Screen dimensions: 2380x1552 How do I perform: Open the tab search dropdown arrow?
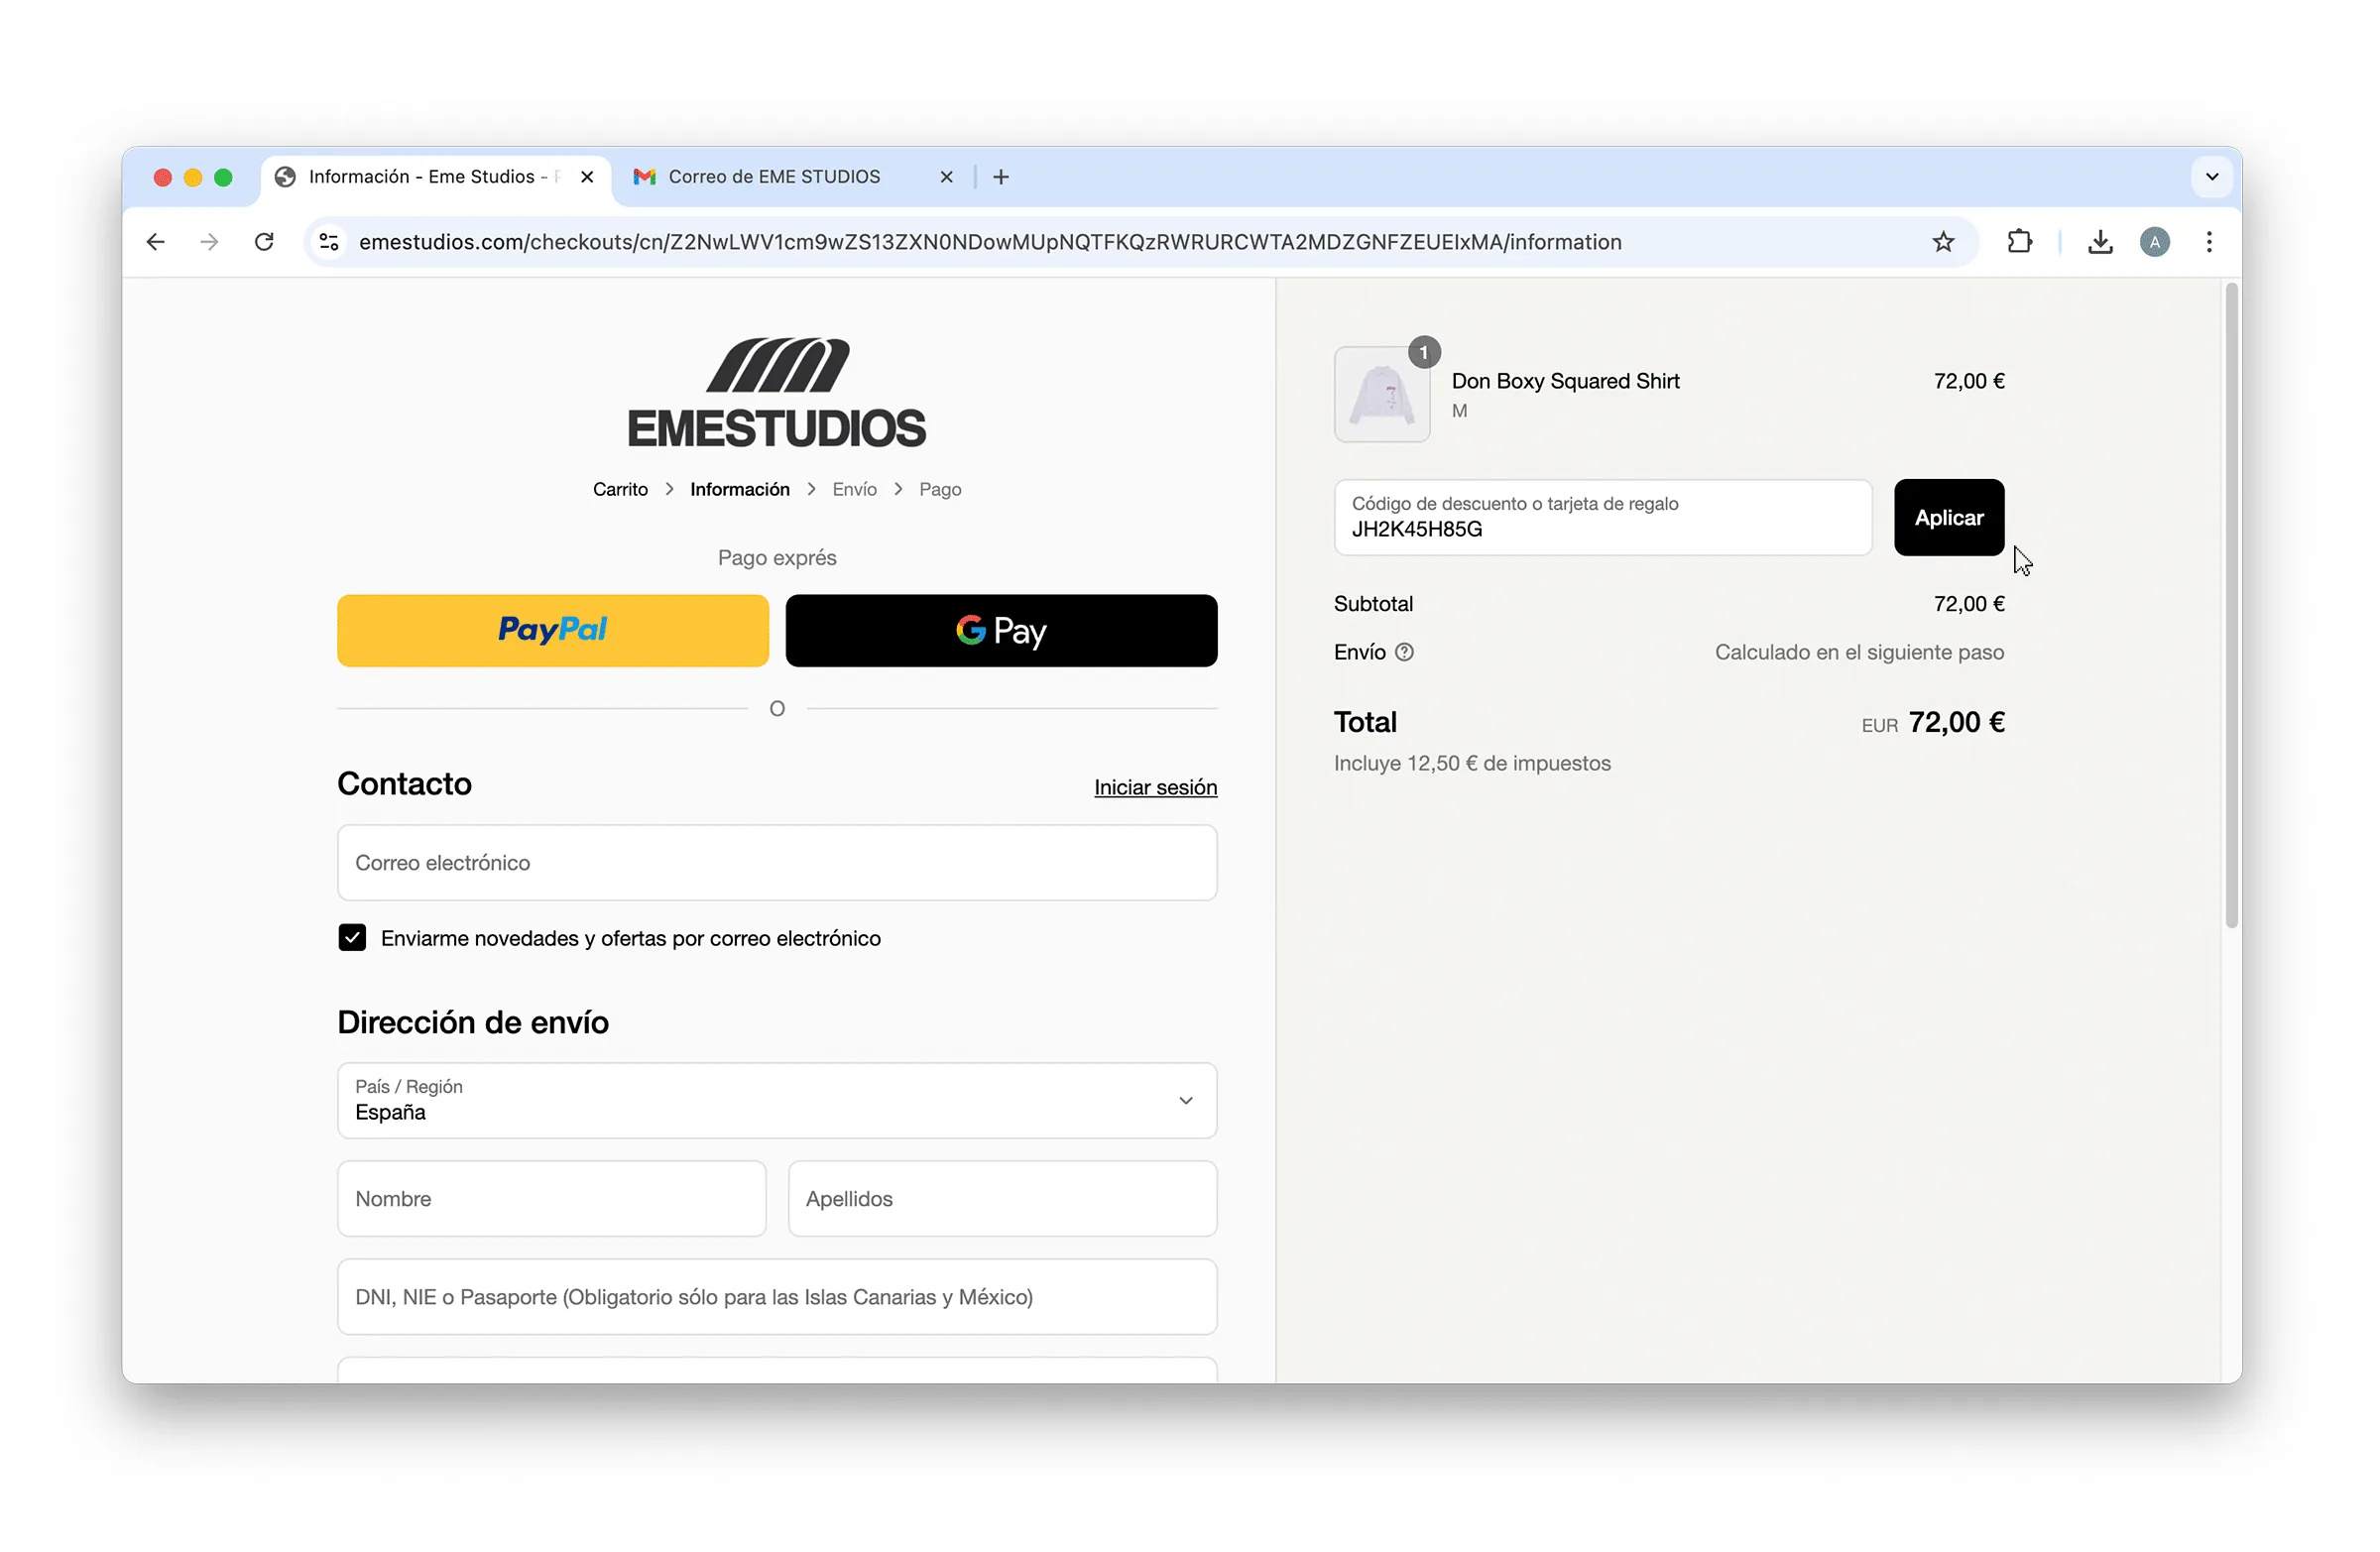[x=2212, y=177]
